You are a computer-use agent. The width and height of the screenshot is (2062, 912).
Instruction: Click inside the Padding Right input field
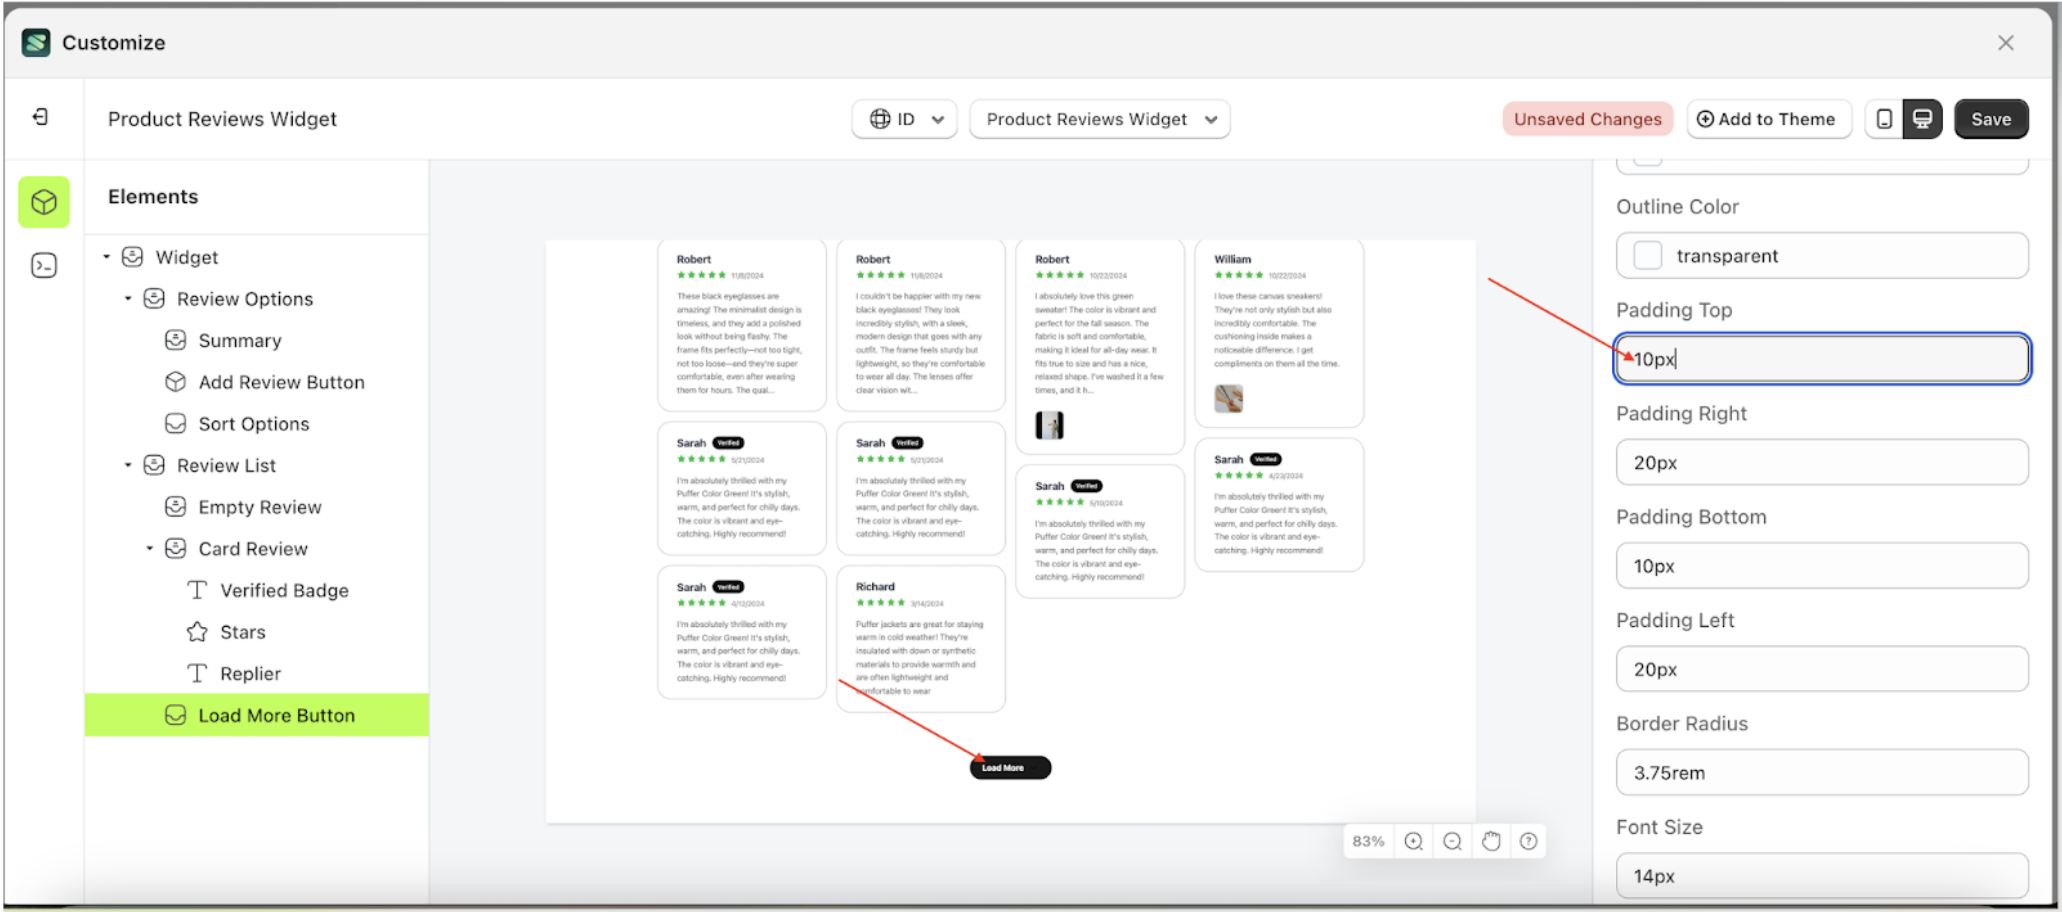coord(1822,462)
